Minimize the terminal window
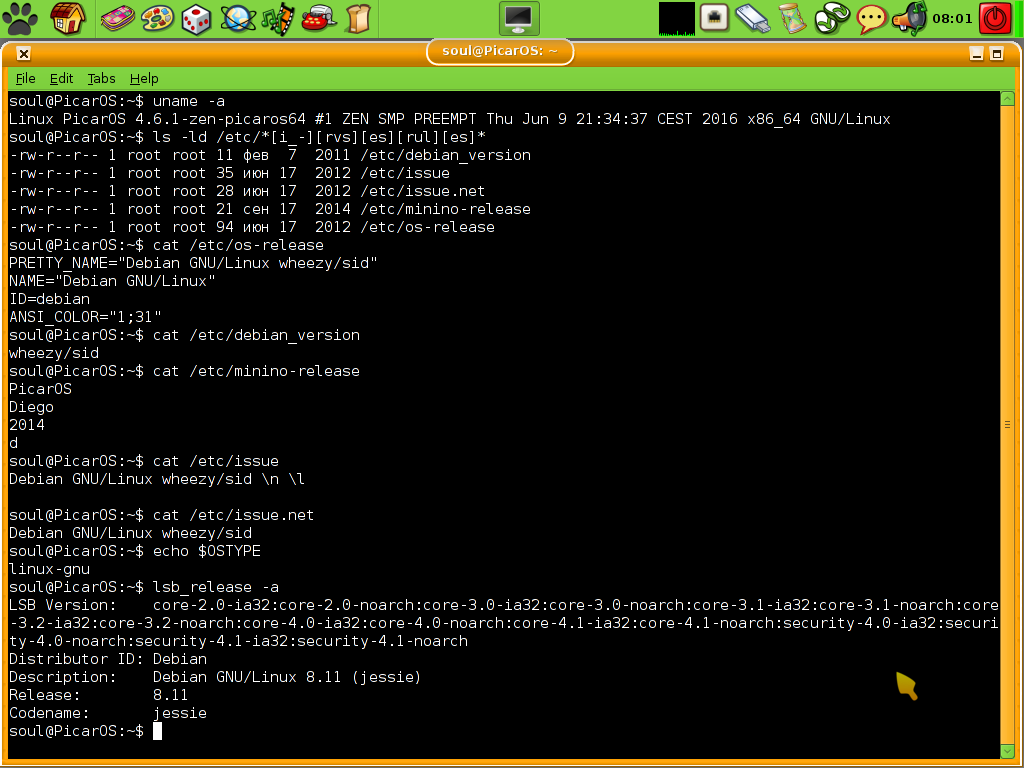The height and width of the screenshot is (768, 1024). click(x=976, y=54)
